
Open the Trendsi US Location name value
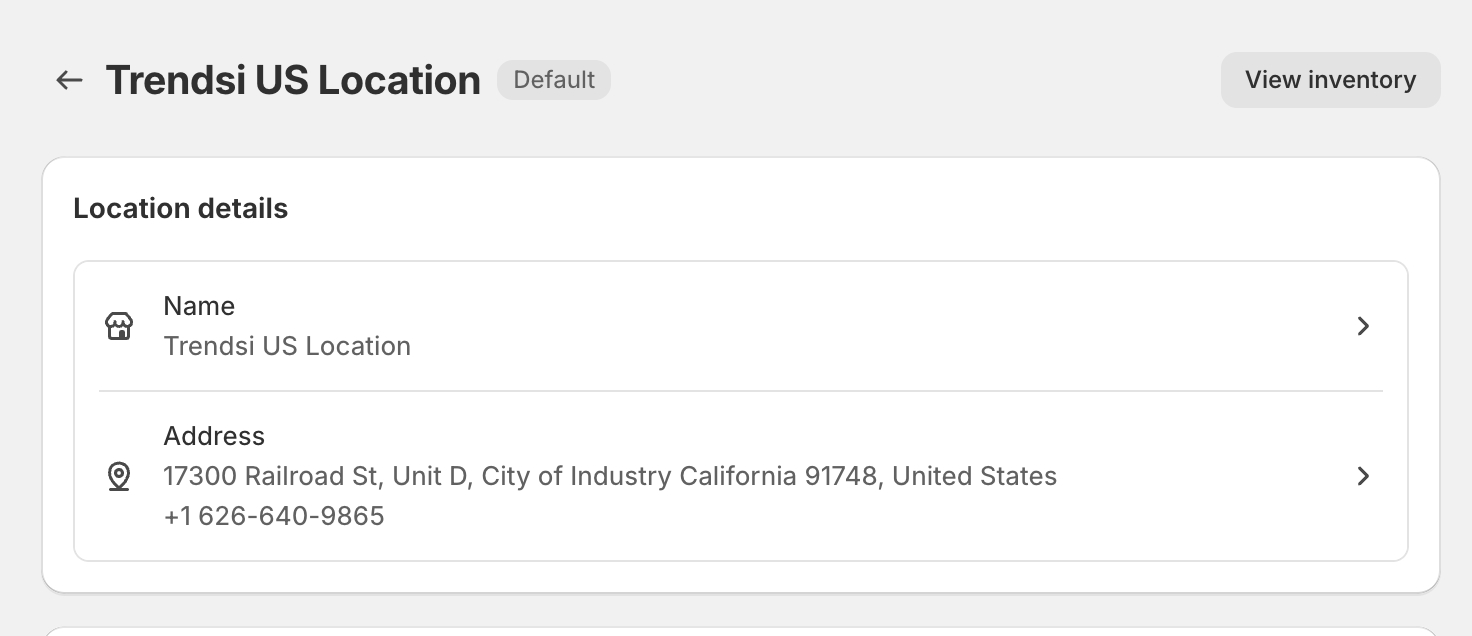(x=287, y=346)
